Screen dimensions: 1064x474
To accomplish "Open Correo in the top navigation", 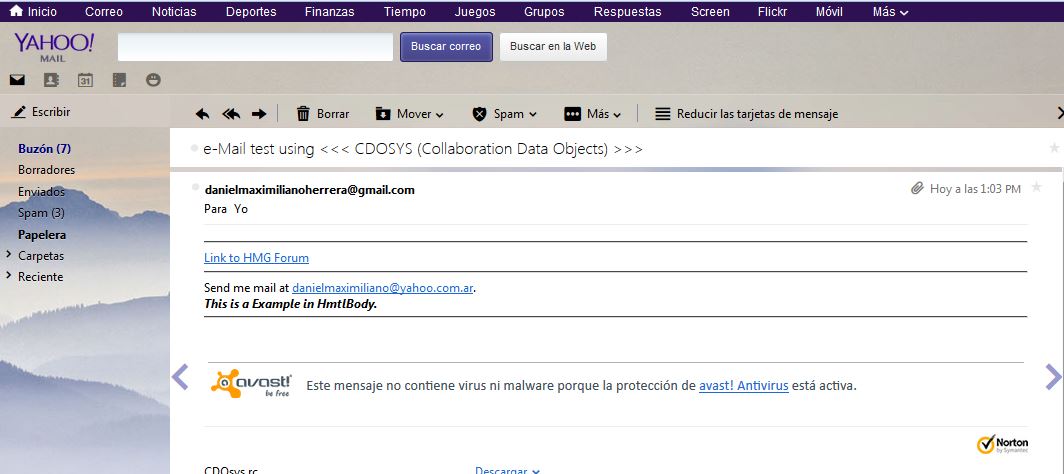I will [104, 12].
